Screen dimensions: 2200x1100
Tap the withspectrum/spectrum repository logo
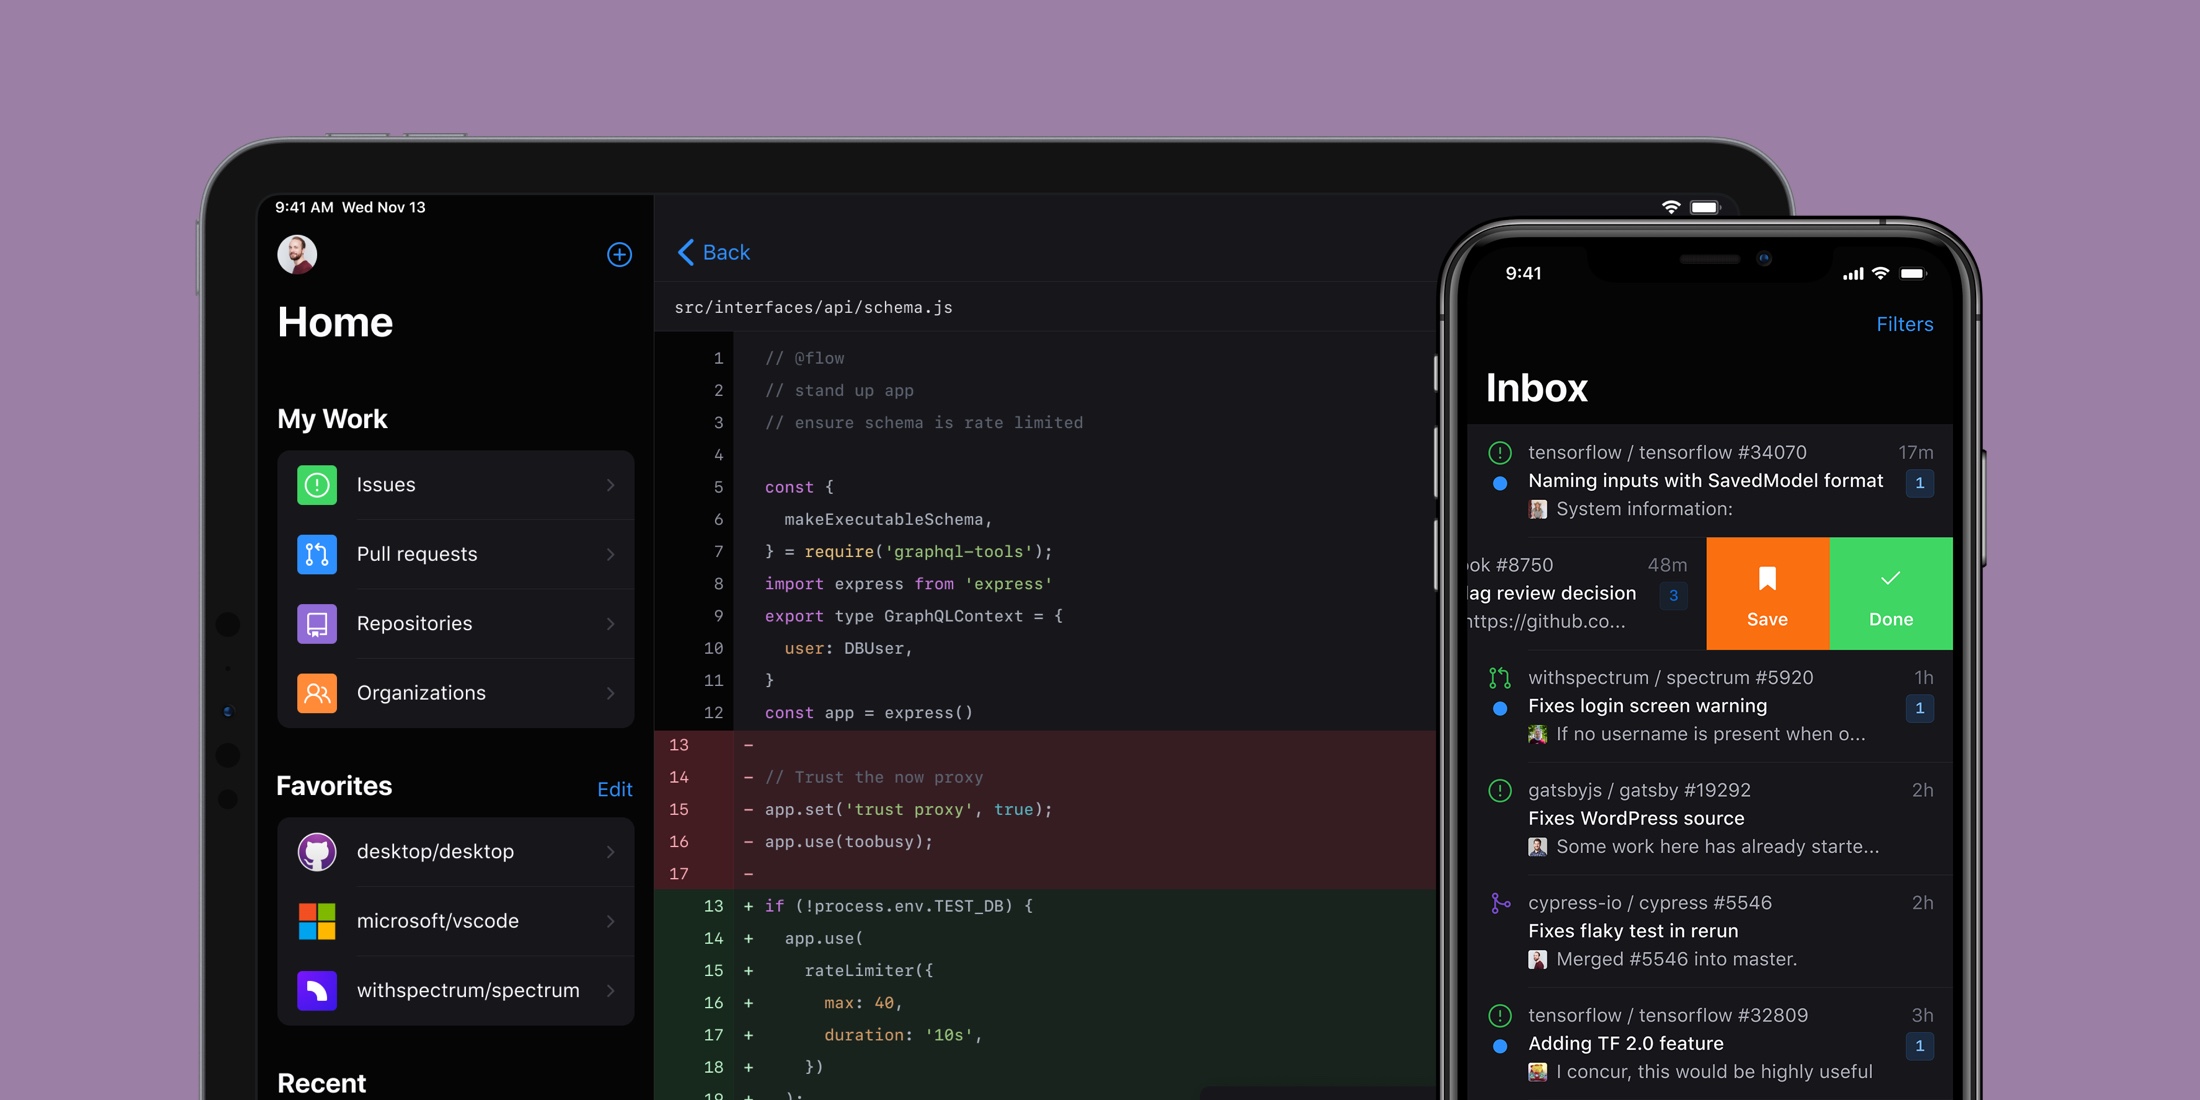click(x=317, y=990)
